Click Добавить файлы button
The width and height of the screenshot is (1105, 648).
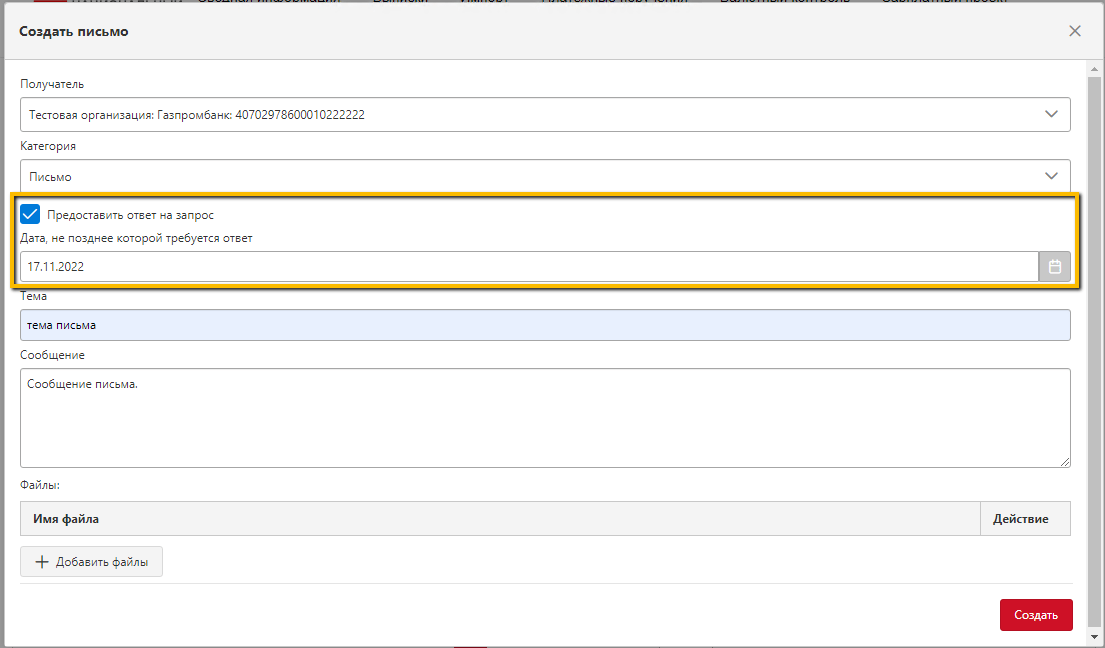pos(92,561)
